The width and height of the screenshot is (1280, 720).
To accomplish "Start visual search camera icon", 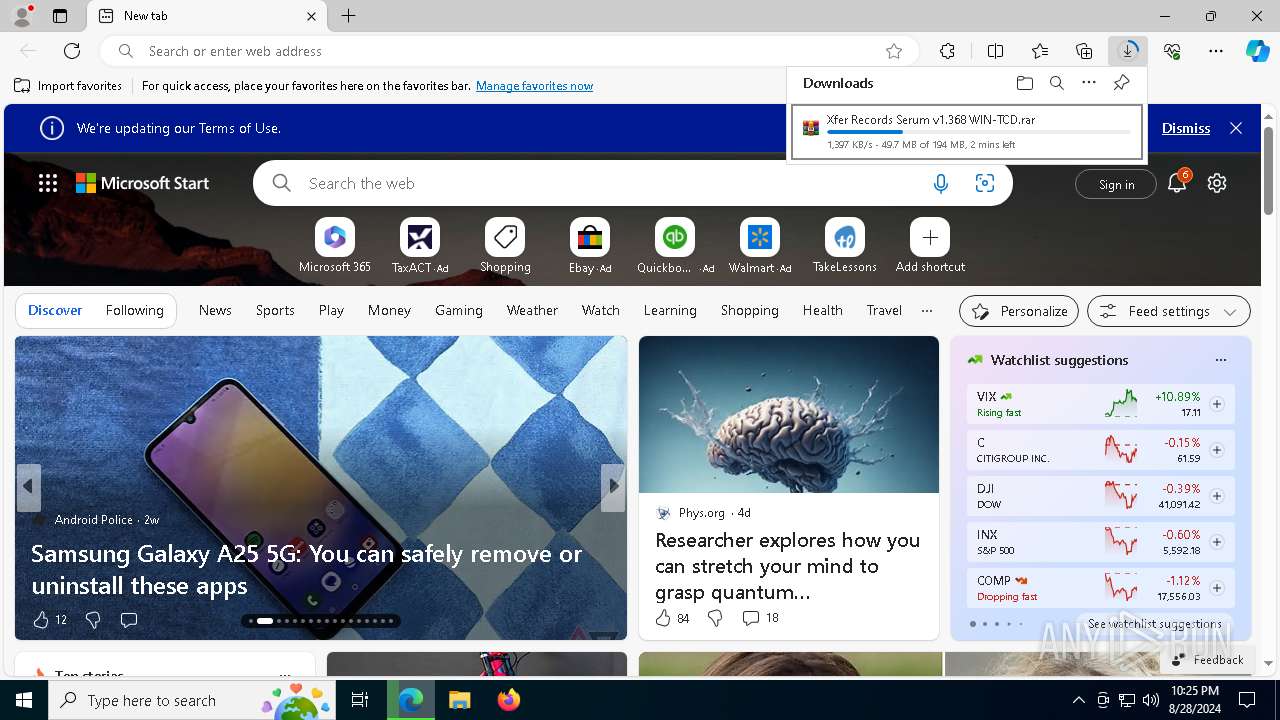I will [x=985, y=183].
